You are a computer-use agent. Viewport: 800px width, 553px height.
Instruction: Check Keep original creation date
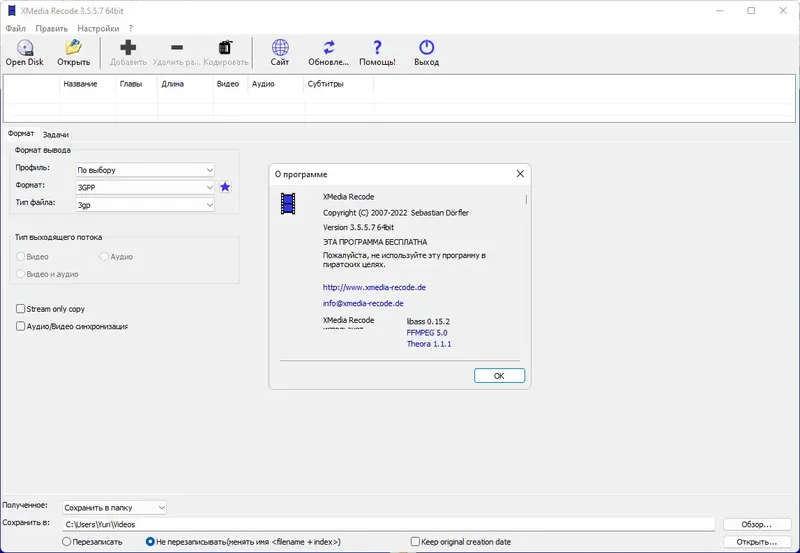[415, 542]
